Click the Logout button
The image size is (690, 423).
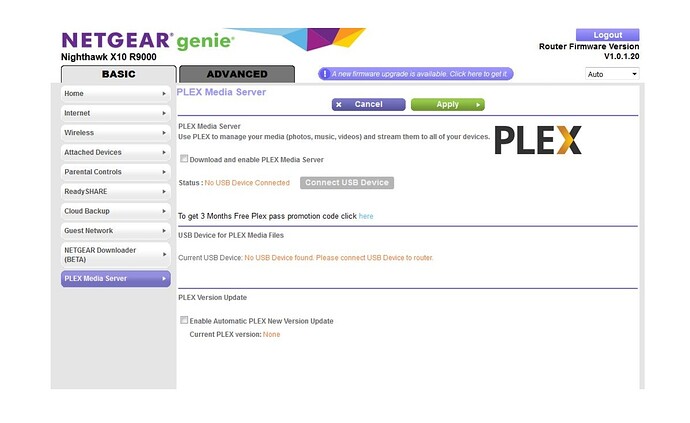(x=607, y=35)
